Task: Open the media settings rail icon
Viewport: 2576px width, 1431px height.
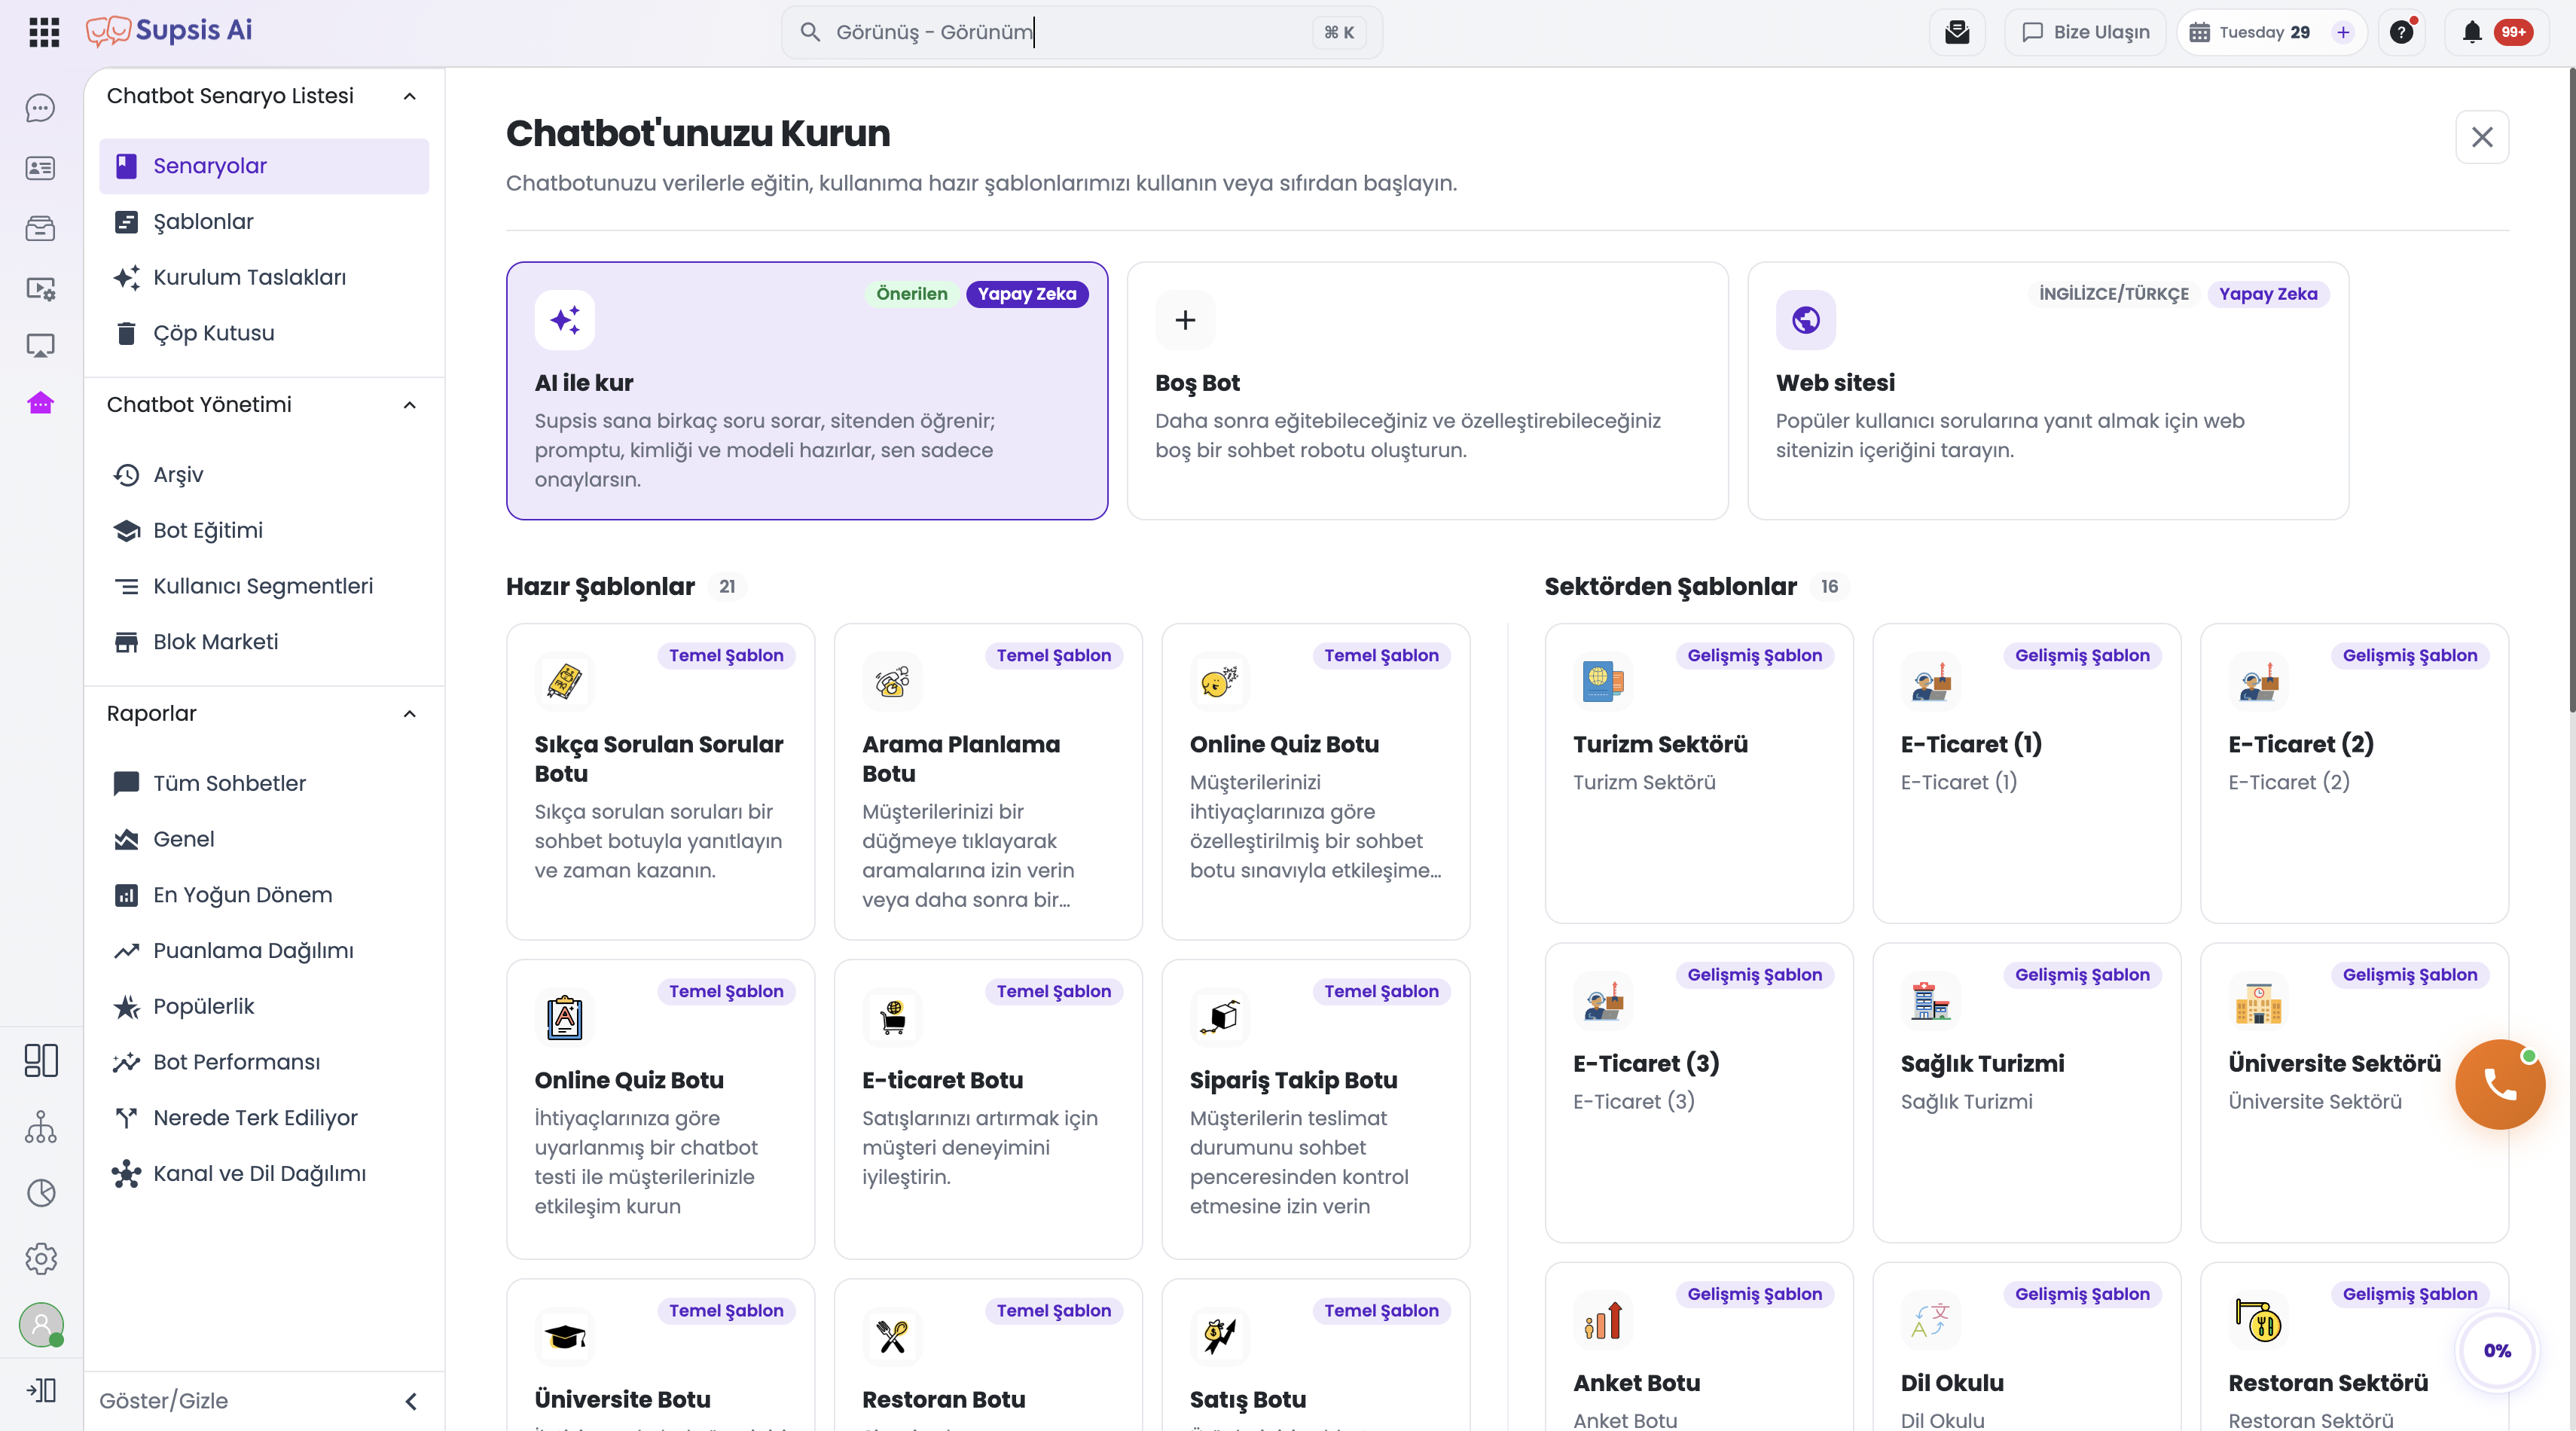Action: [40, 289]
